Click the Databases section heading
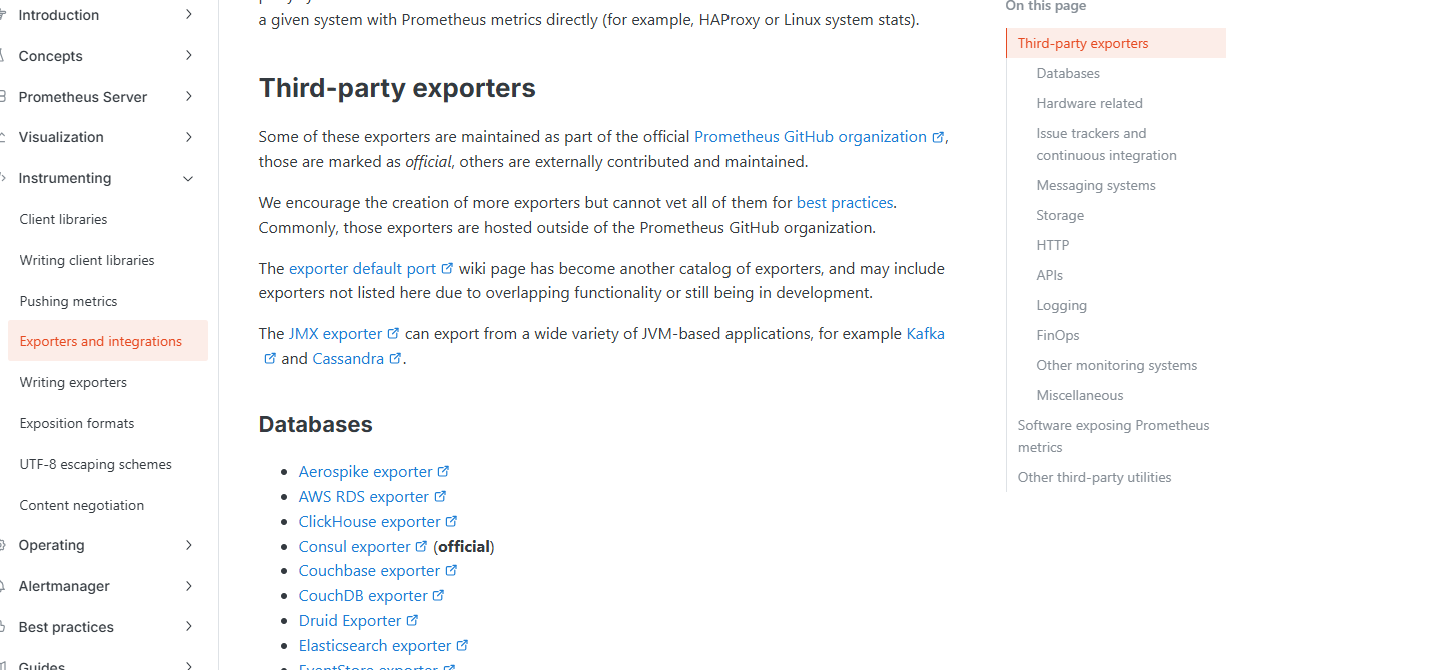The width and height of the screenshot is (1450, 670). (315, 424)
